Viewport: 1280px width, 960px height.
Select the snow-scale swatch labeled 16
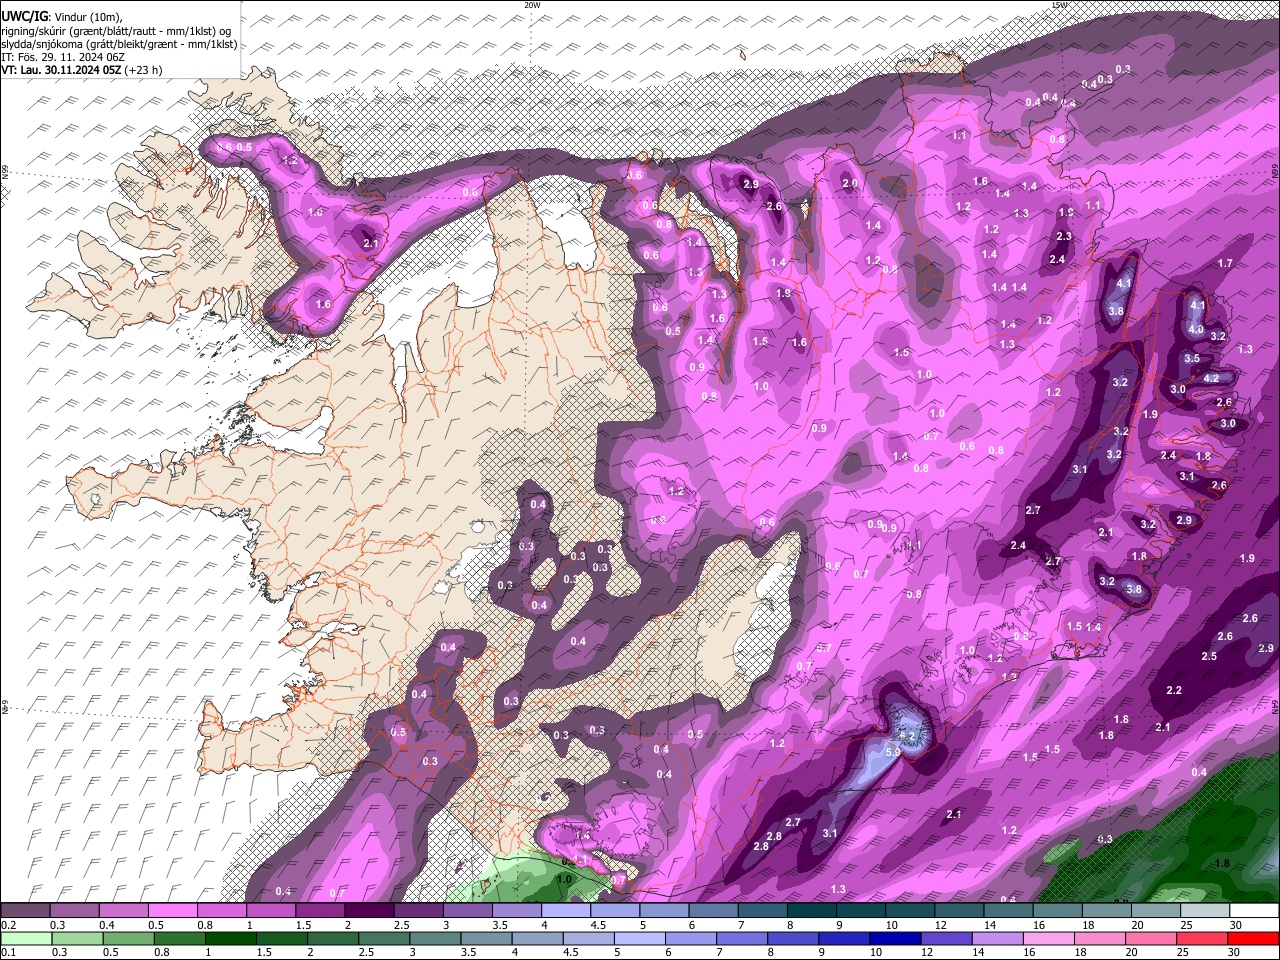1057,911
